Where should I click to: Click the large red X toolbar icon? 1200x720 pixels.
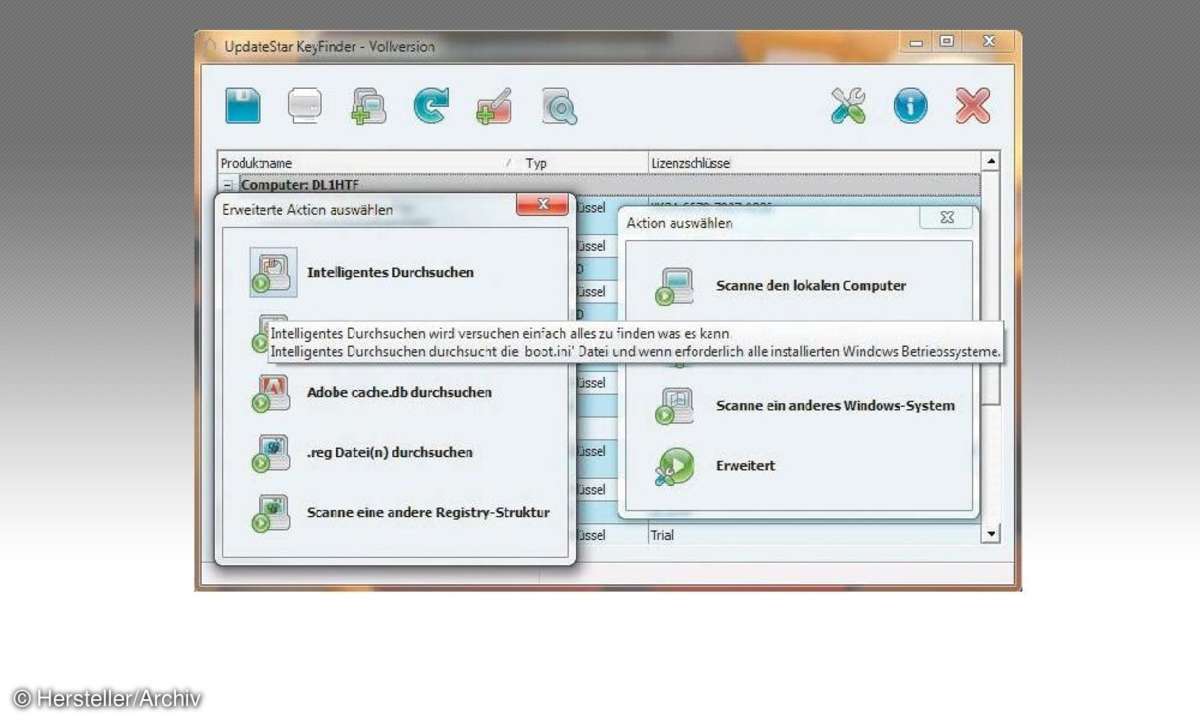[x=972, y=105]
